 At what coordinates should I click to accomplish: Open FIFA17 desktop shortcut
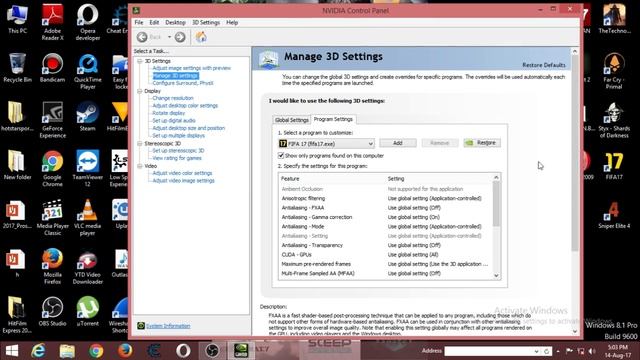coord(614,165)
